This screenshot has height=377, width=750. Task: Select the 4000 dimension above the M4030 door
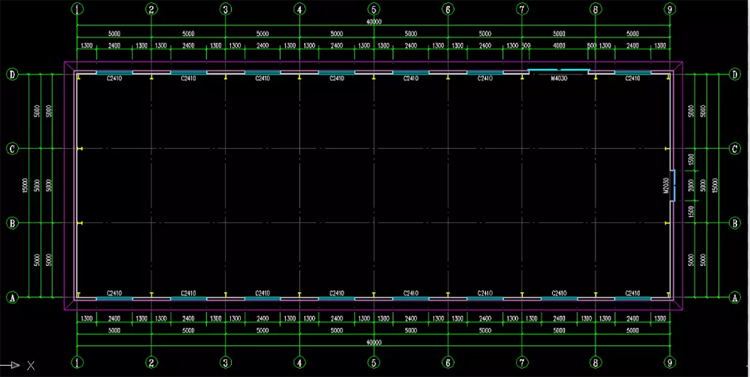559,46
